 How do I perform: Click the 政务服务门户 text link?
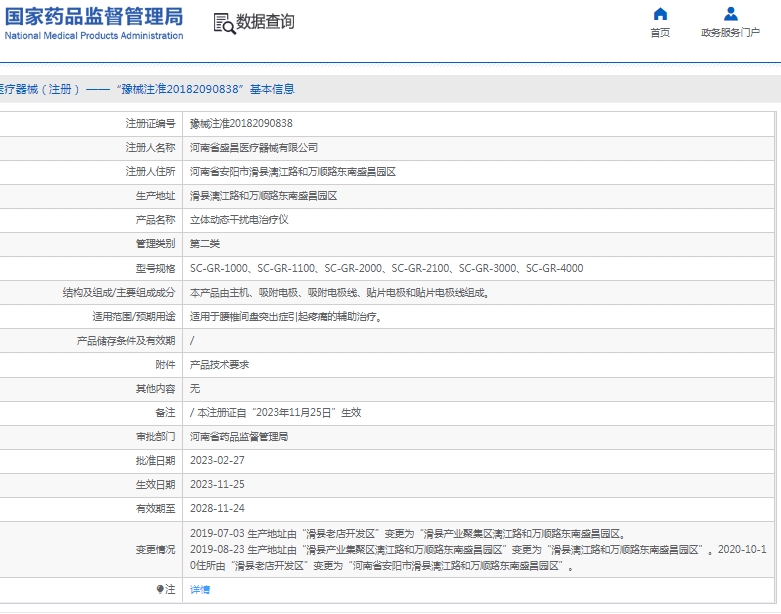pos(730,33)
